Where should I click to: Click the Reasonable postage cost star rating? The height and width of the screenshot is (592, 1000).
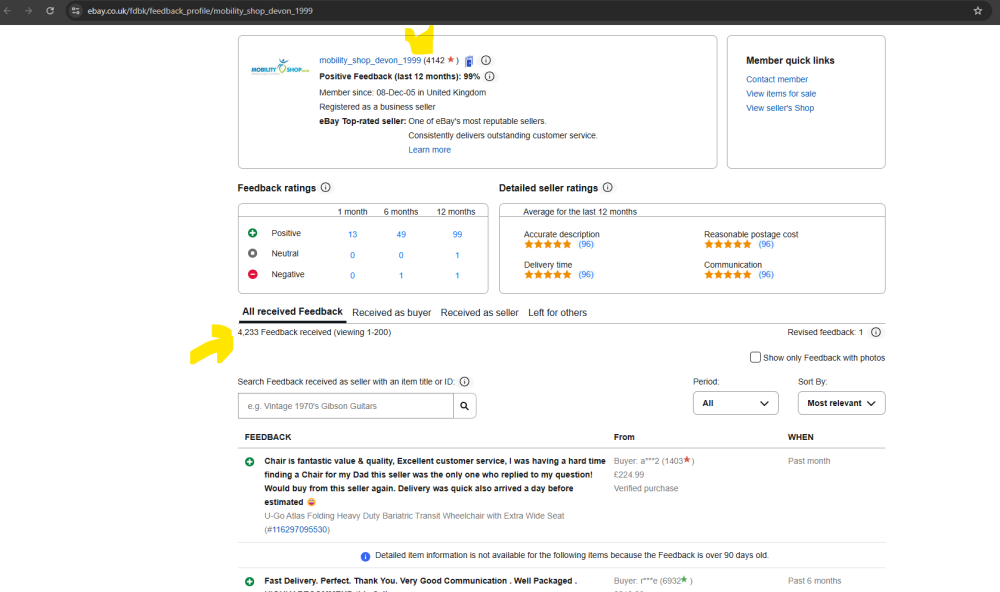[728, 244]
